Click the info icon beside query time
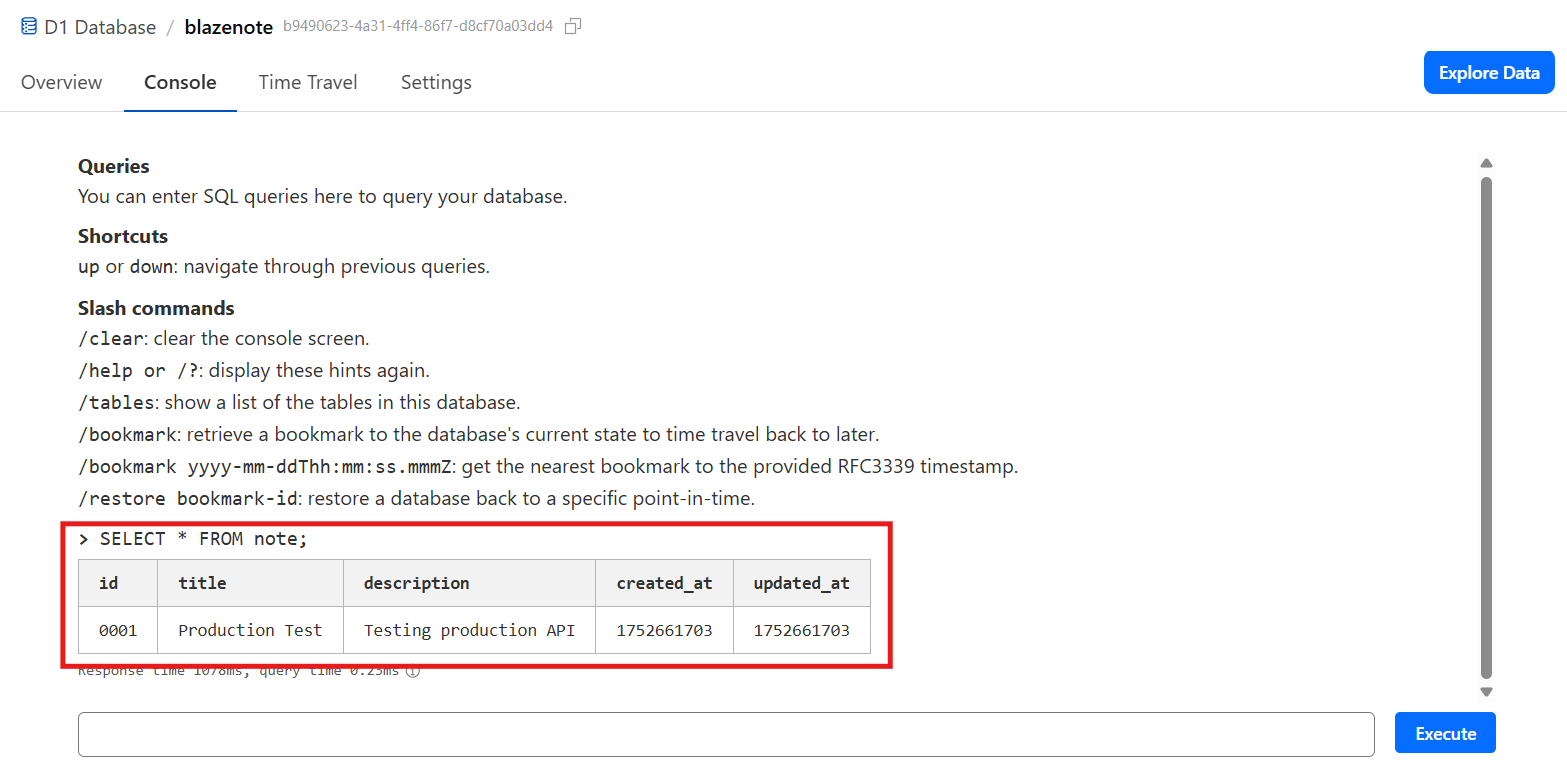The height and width of the screenshot is (768, 1567). (x=413, y=671)
